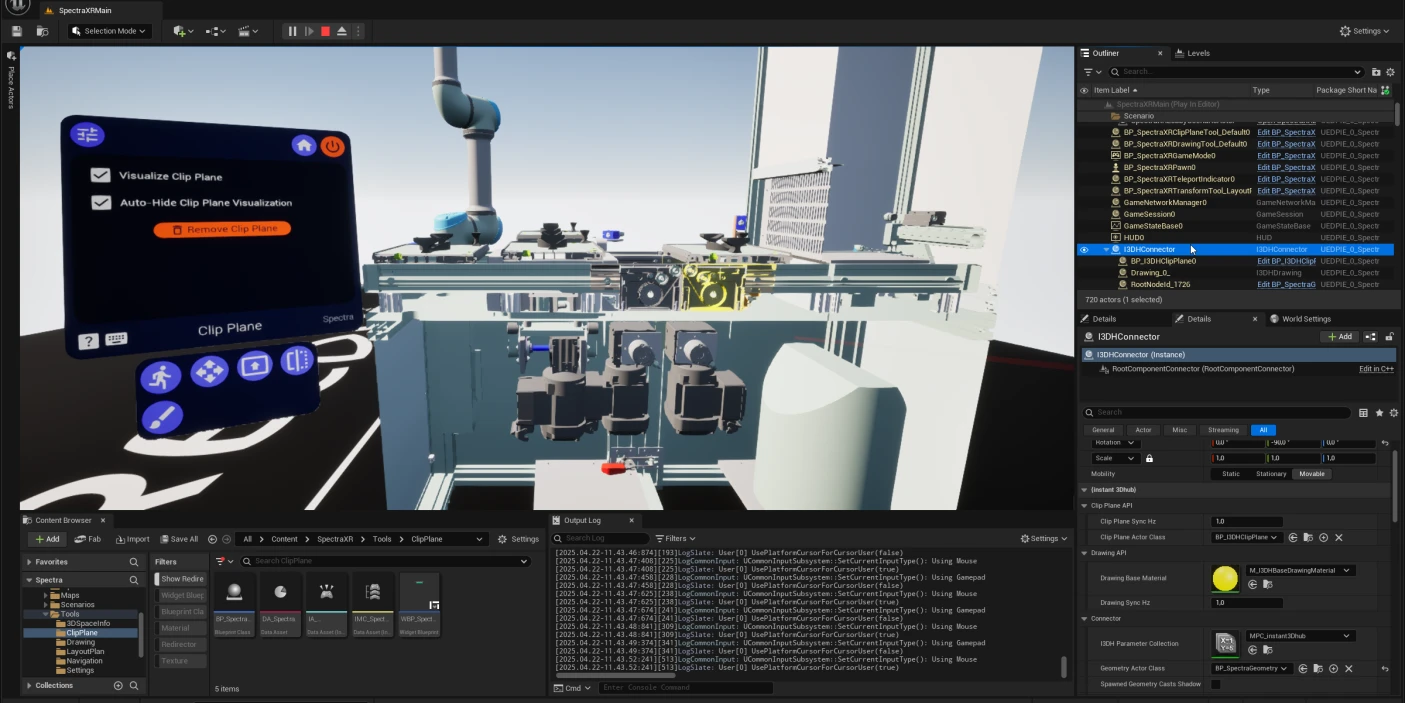
Task: Click the Remove Clip Plane button
Action: [222, 229]
